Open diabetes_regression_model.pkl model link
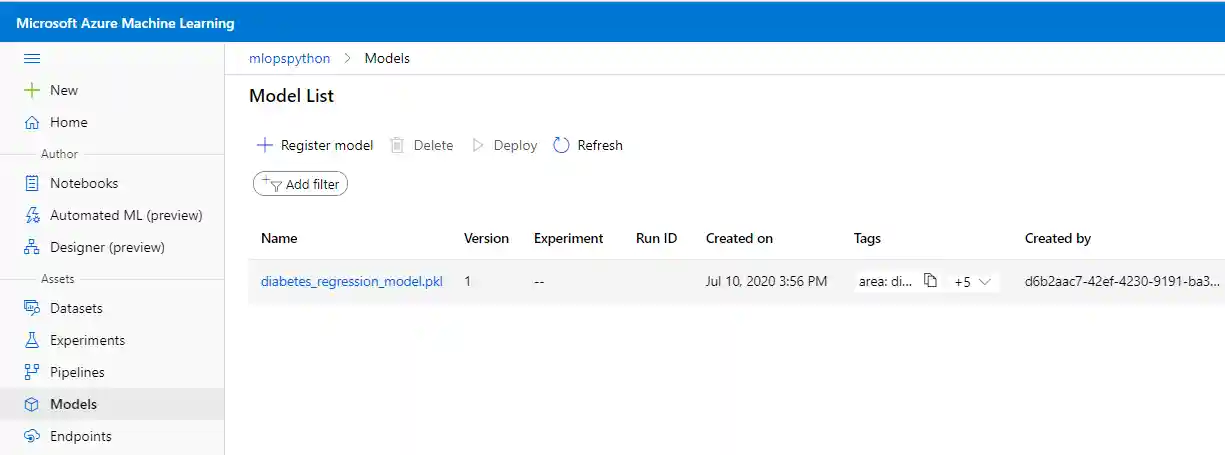1225x455 pixels. [x=351, y=281]
